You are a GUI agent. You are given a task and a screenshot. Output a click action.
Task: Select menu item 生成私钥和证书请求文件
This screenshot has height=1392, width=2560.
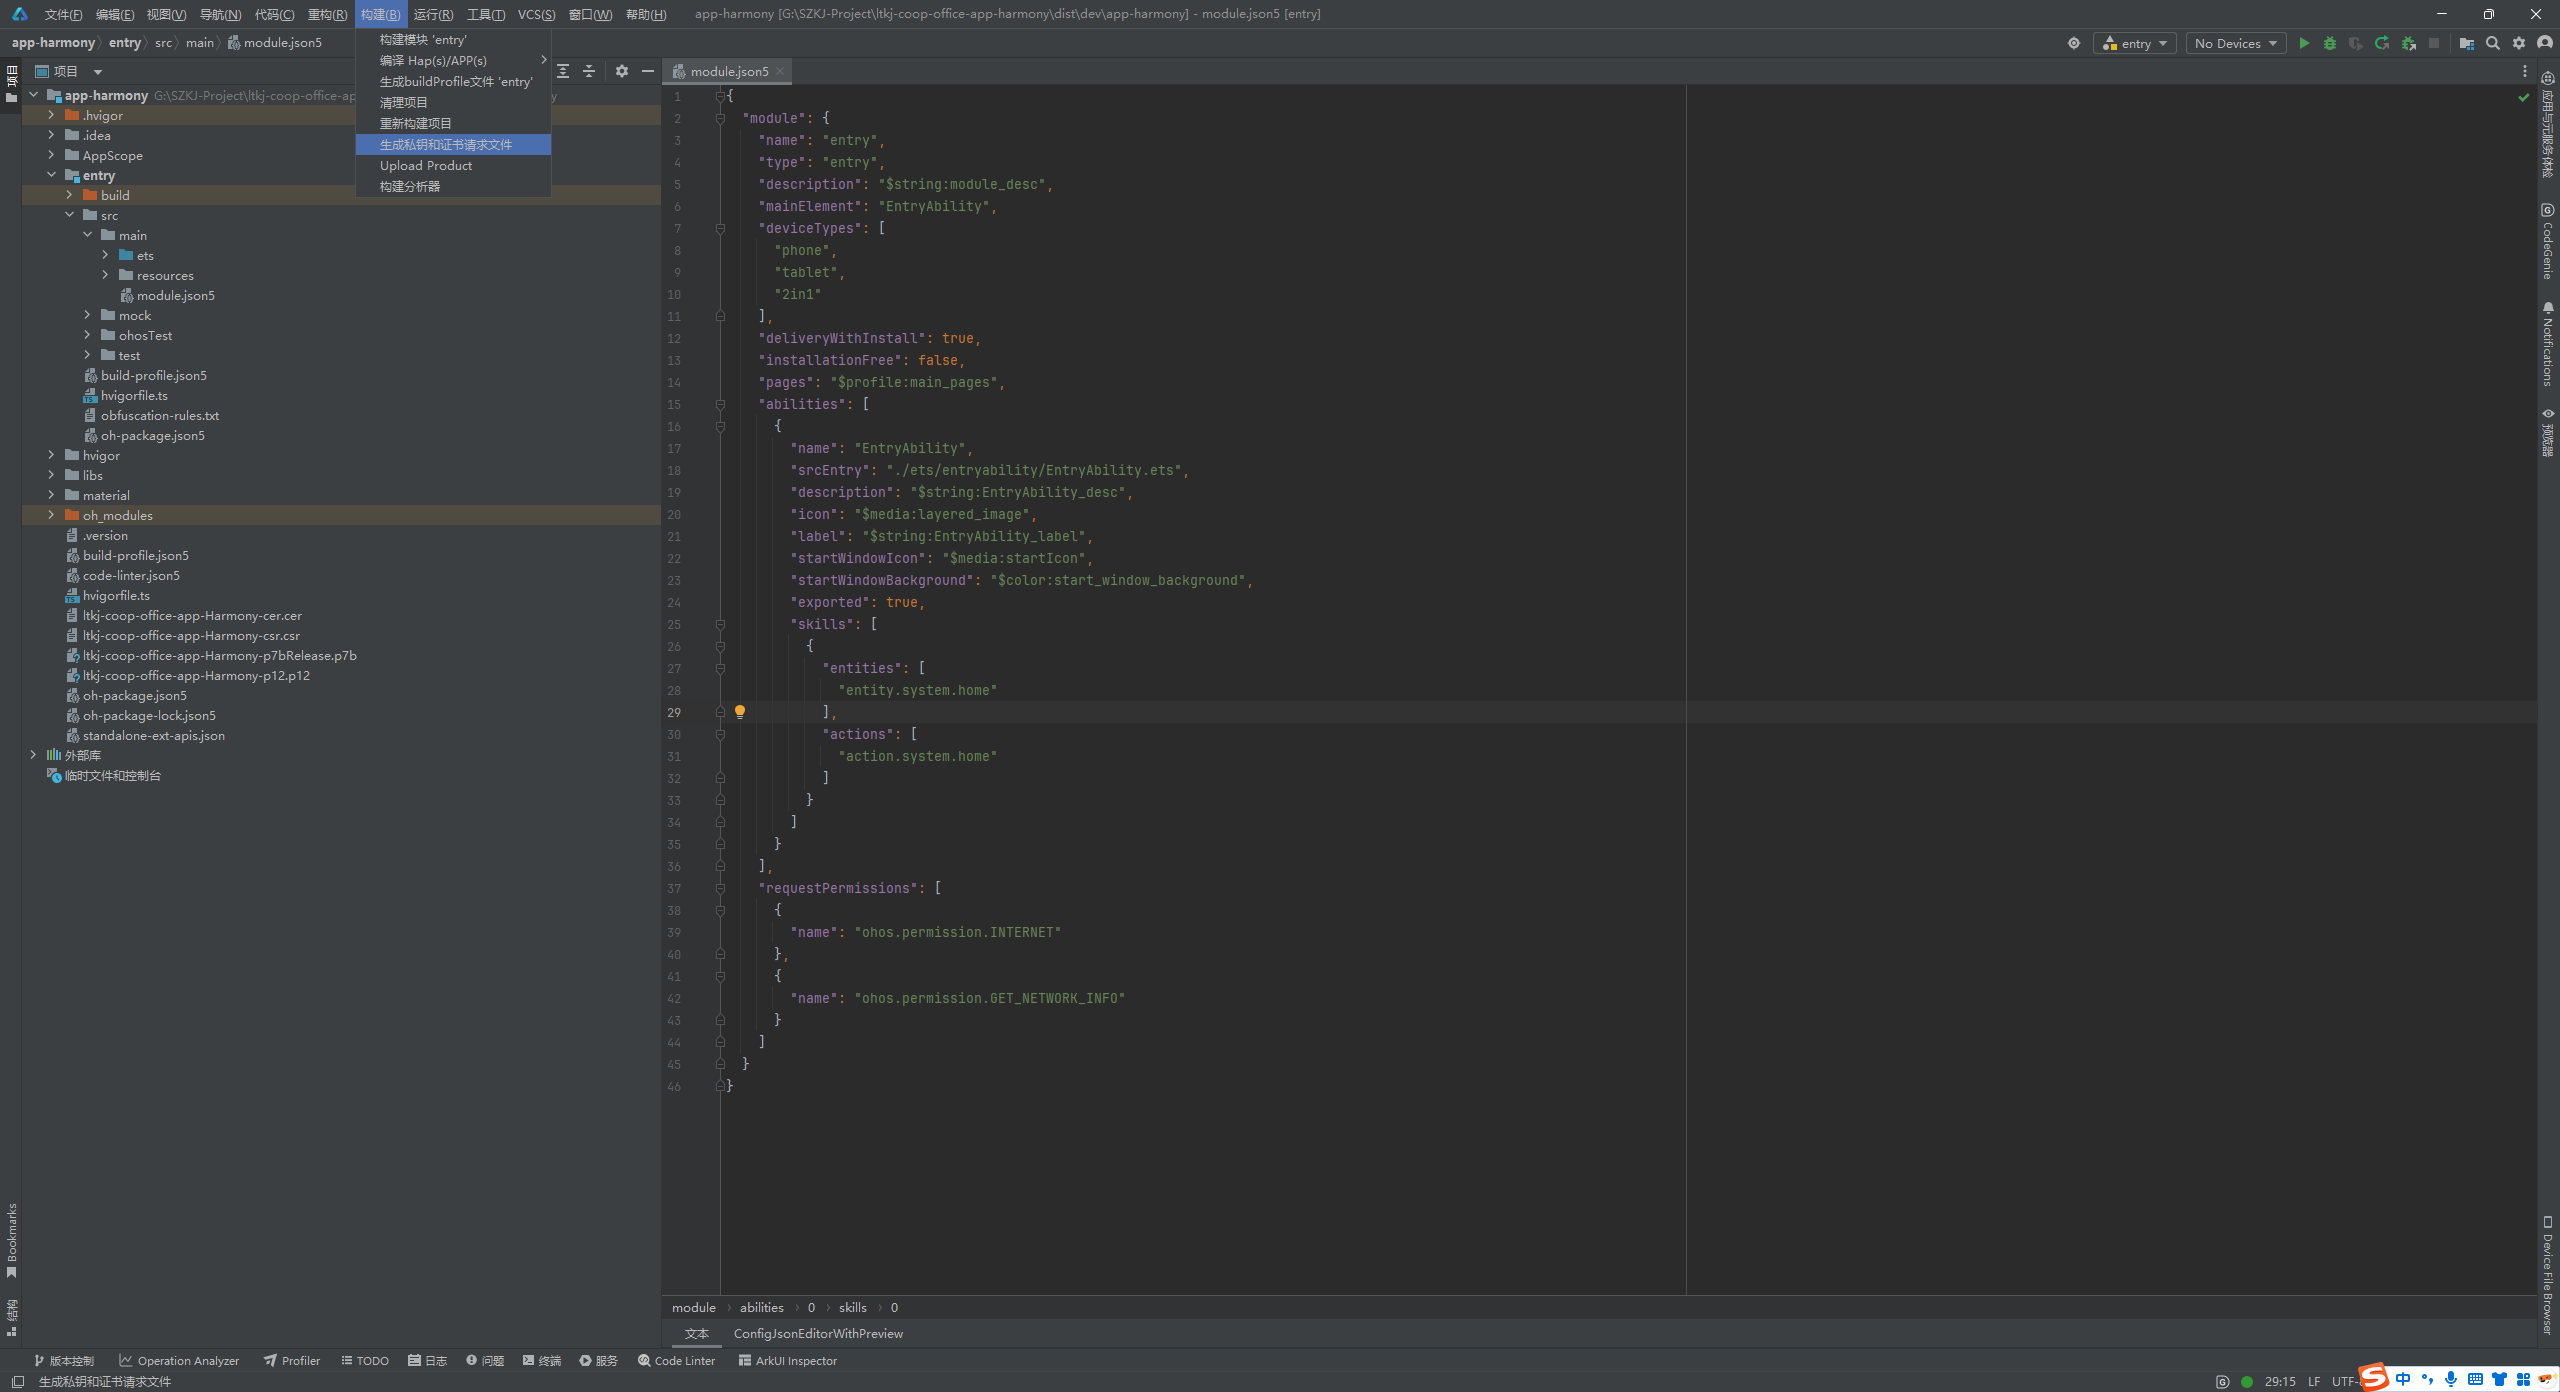click(453, 145)
